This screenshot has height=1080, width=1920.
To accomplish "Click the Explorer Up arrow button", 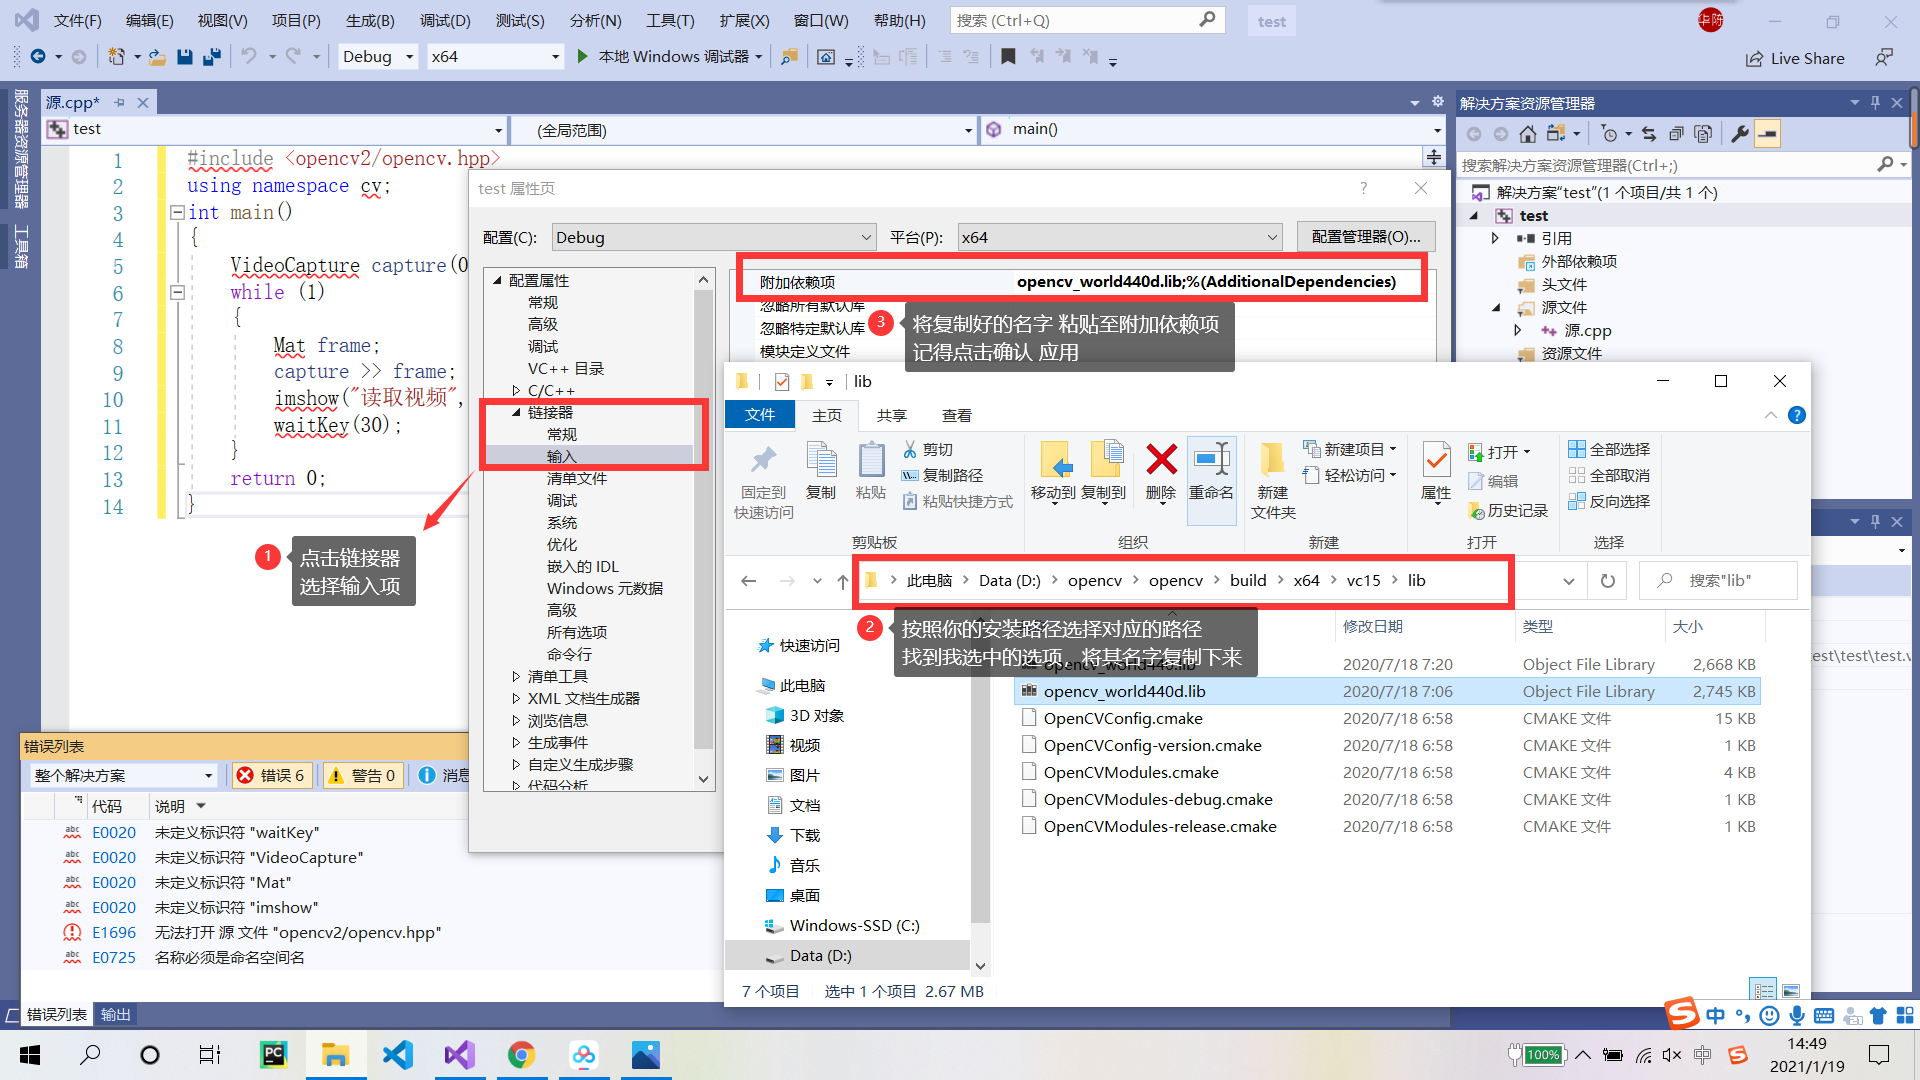I will point(843,581).
